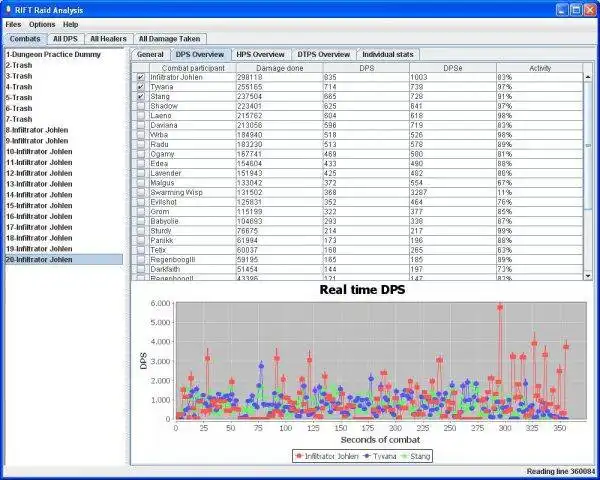The width and height of the screenshot is (600, 480).
Task: Open the Options menu
Action: pos(42,24)
